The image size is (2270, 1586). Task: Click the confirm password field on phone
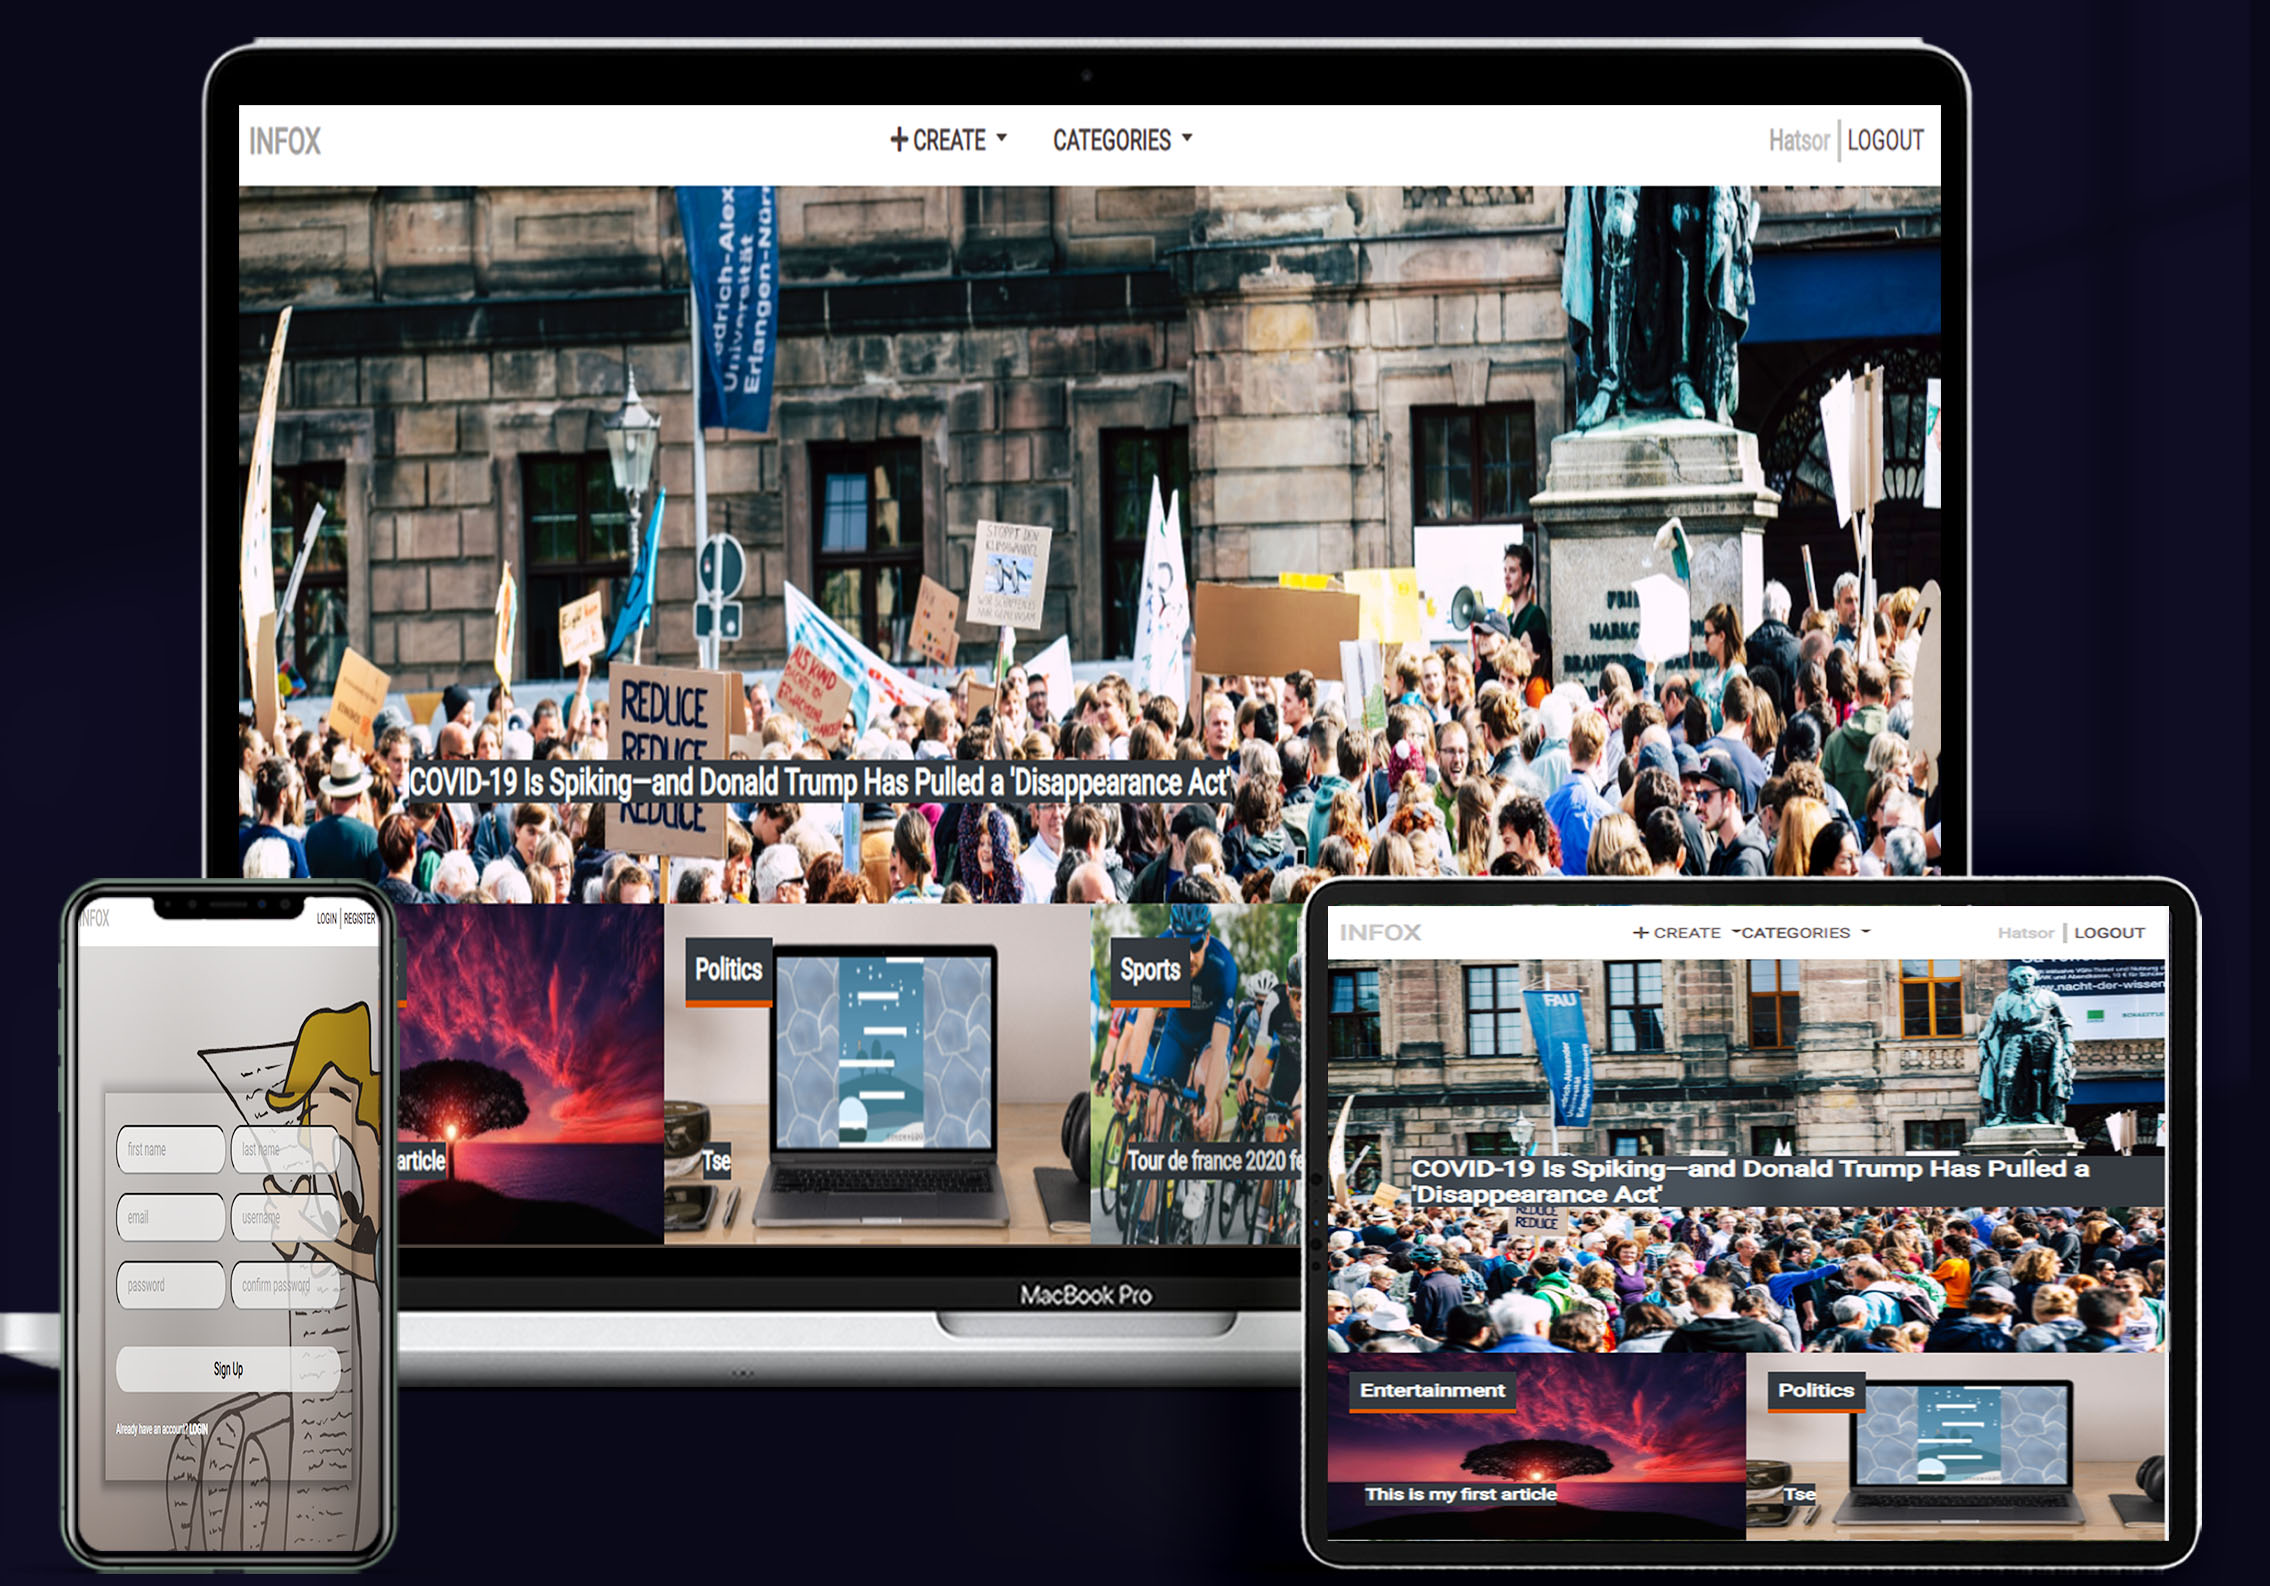(x=284, y=1285)
